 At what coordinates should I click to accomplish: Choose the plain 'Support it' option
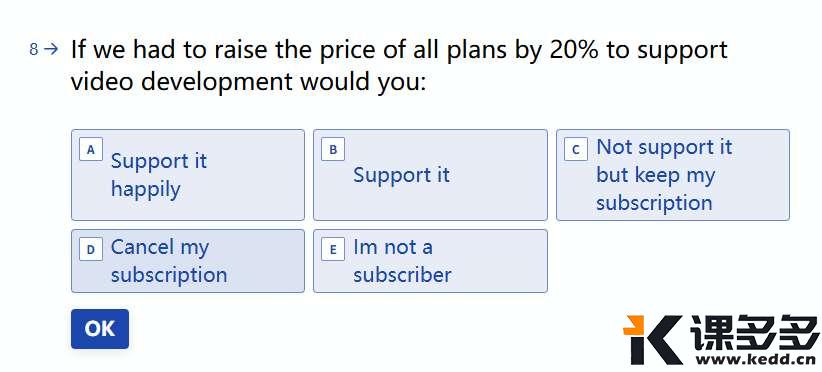[x=430, y=174]
